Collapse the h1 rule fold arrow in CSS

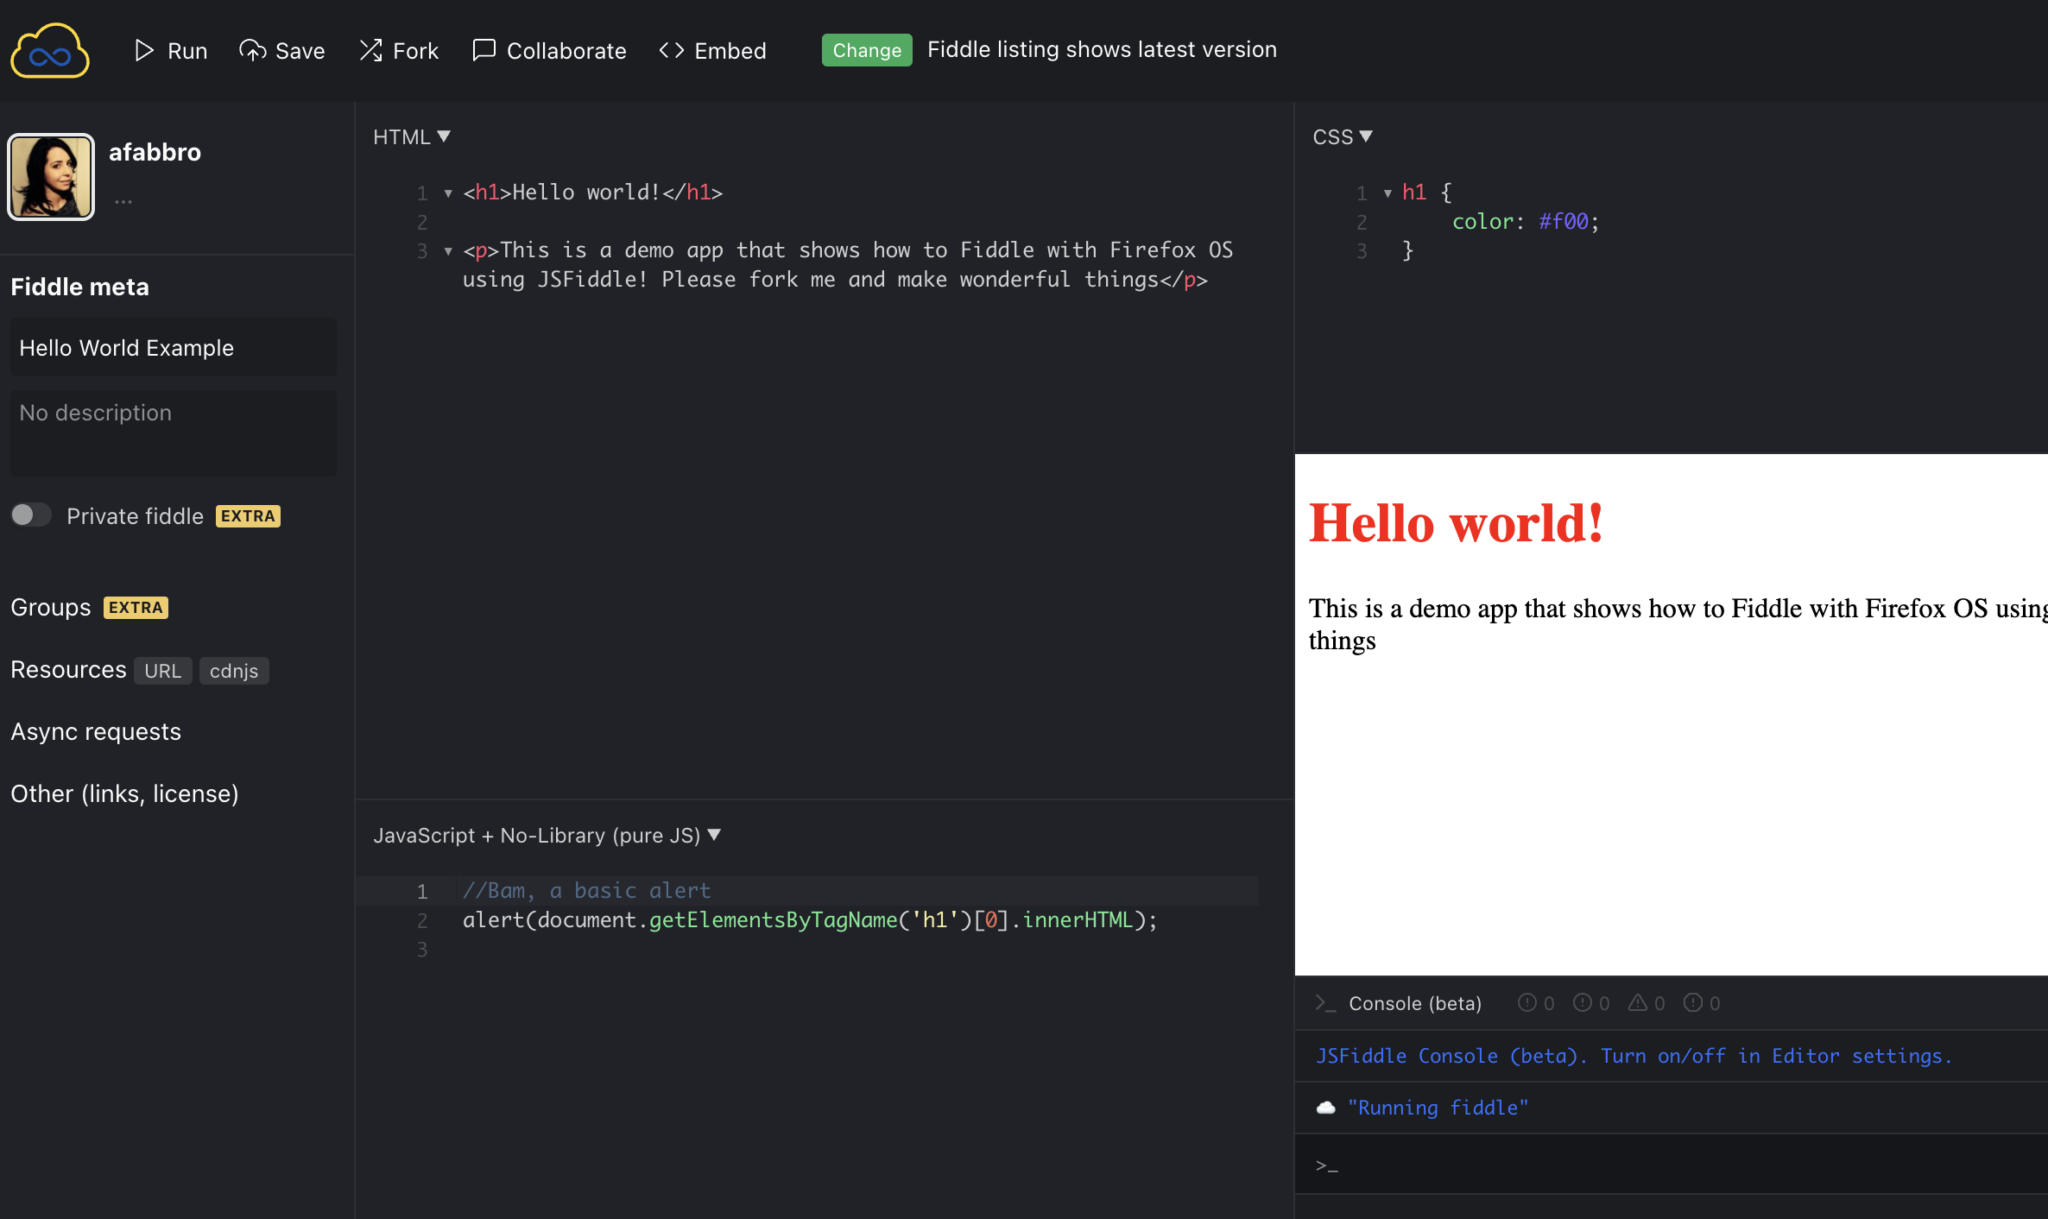[x=1388, y=193]
